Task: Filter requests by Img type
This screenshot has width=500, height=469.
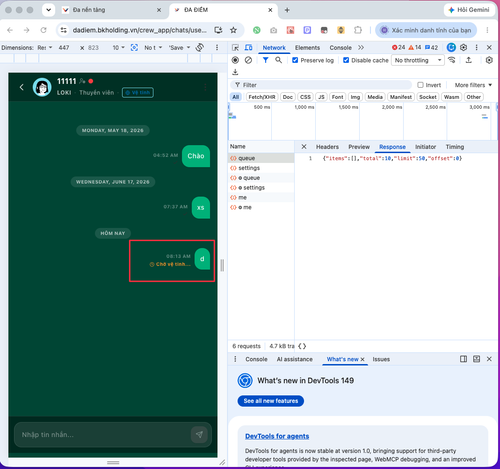Action: (355, 97)
